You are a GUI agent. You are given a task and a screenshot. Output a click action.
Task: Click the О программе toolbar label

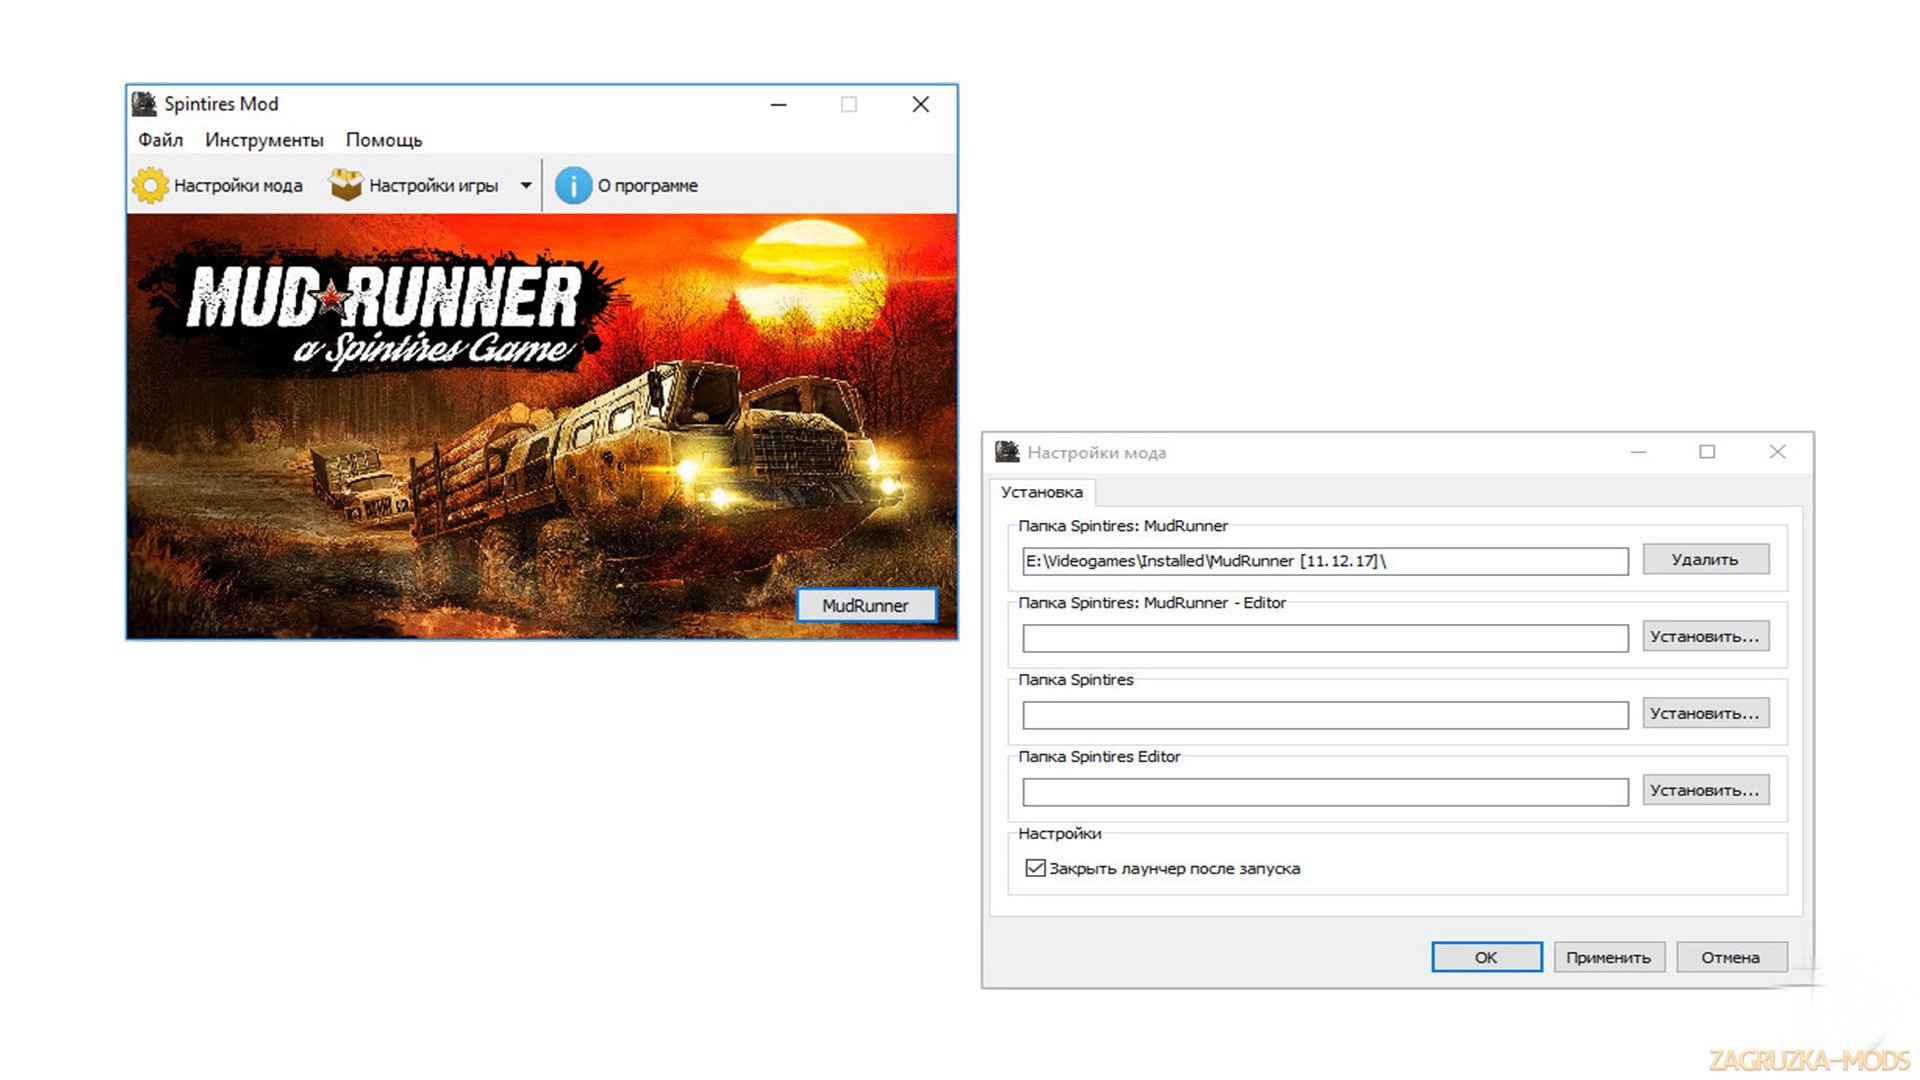(x=648, y=185)
